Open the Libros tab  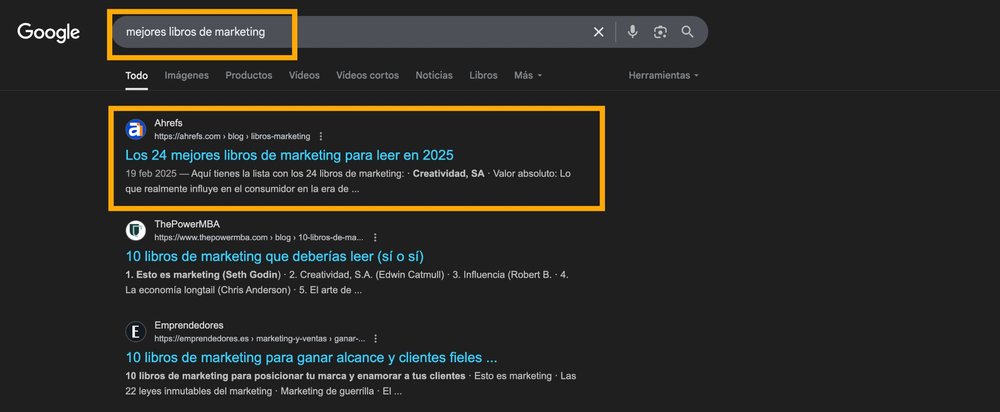click(x=483, y=75)
